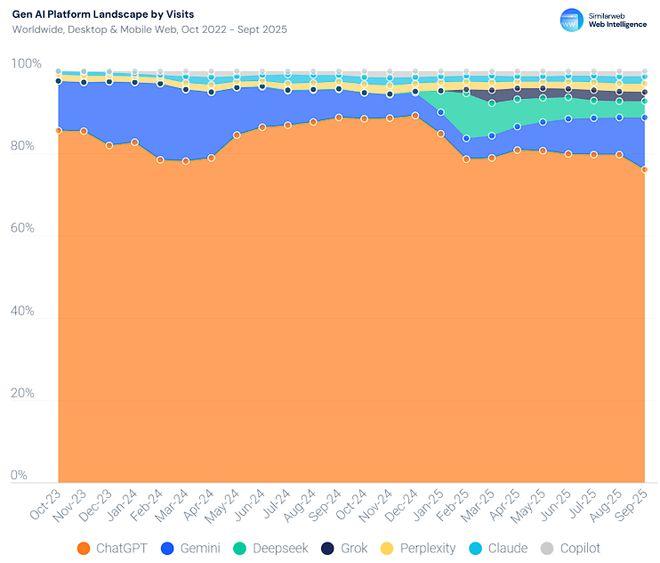The height and width of the screenshot is (563, 660).
Task: Click the 40% y-axis label
Action: point(26,312)
